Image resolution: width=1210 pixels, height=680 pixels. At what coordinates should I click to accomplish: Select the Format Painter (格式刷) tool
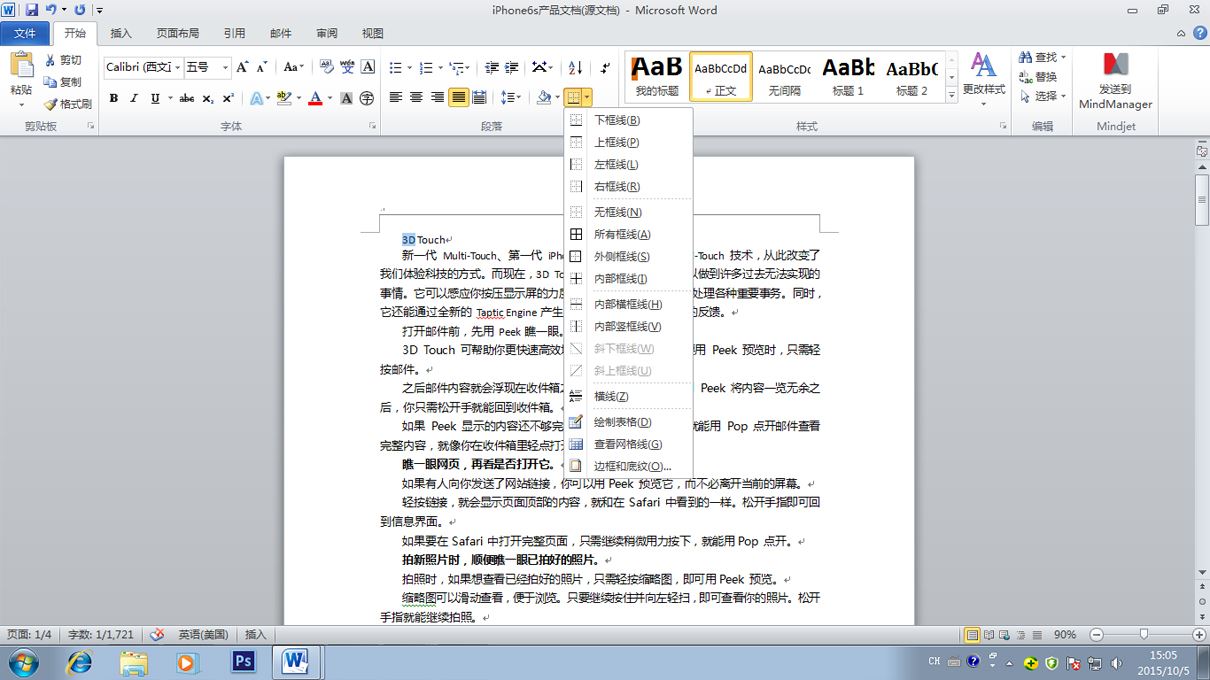click(67, 104)
